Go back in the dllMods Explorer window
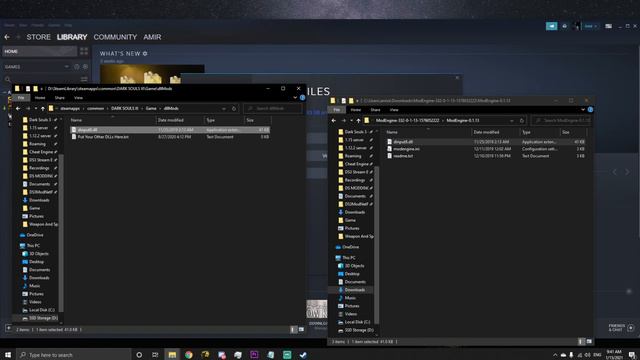The width and height of the screenshot is (640, 360). [18, 109]
